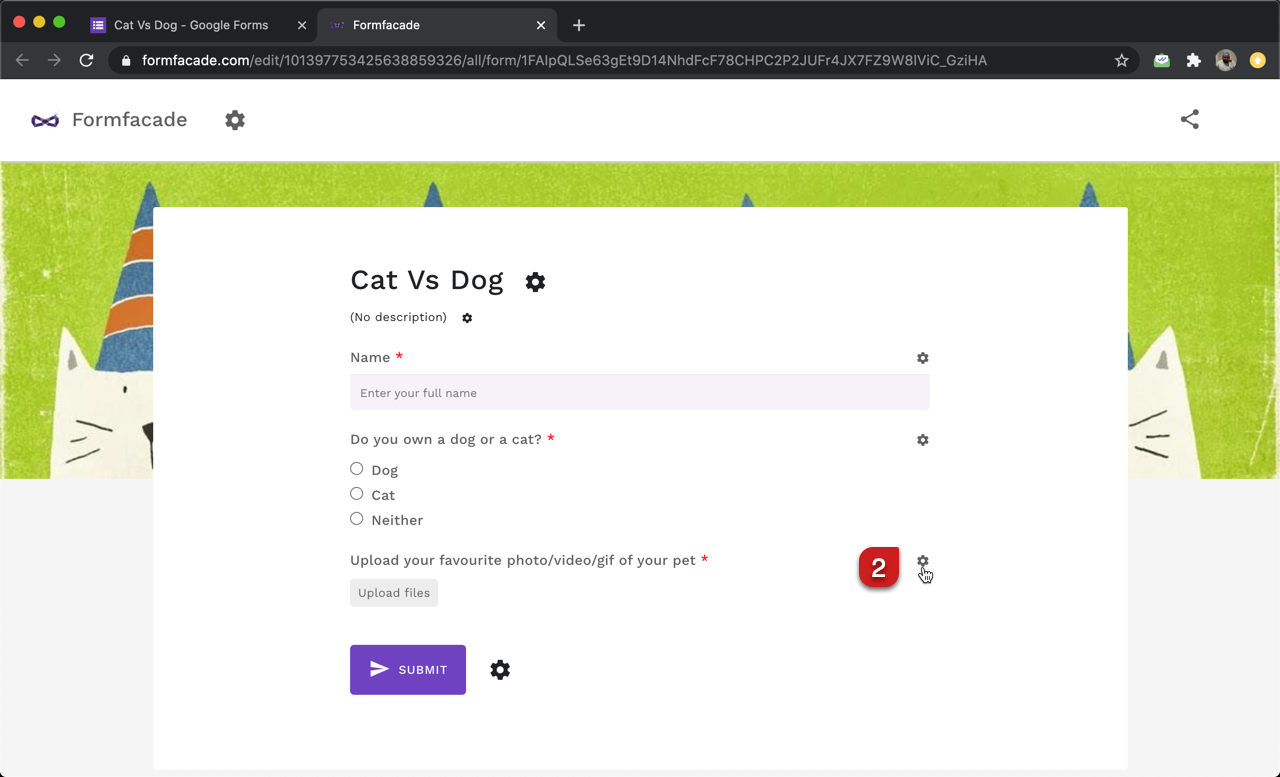Open the browser extensions puzzle icon

(1193, 61)
